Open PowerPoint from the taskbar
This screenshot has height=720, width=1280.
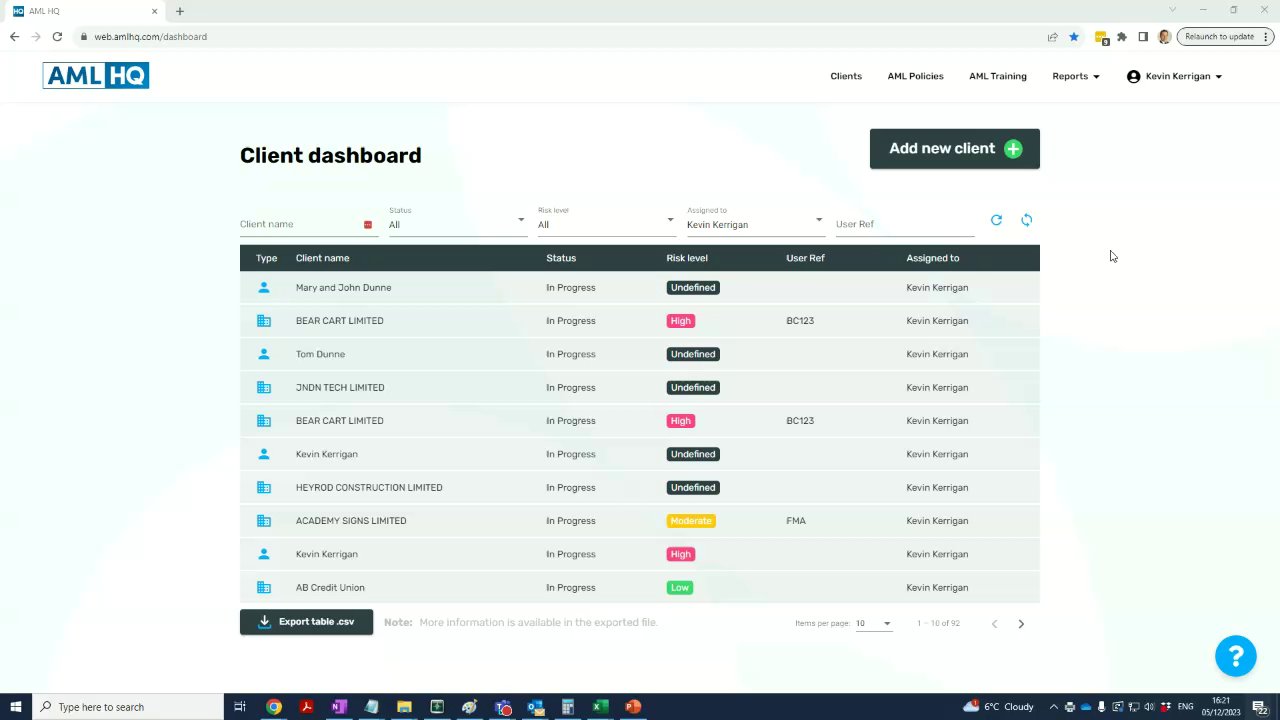click(633, 707)
